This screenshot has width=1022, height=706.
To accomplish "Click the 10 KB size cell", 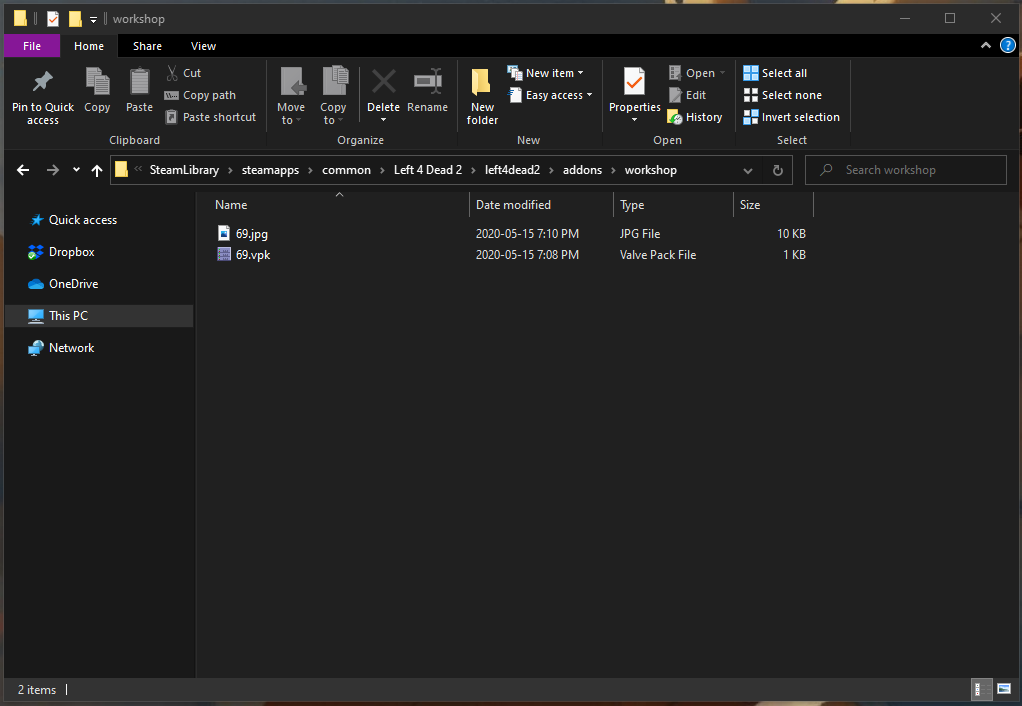I will pos(791,233).
